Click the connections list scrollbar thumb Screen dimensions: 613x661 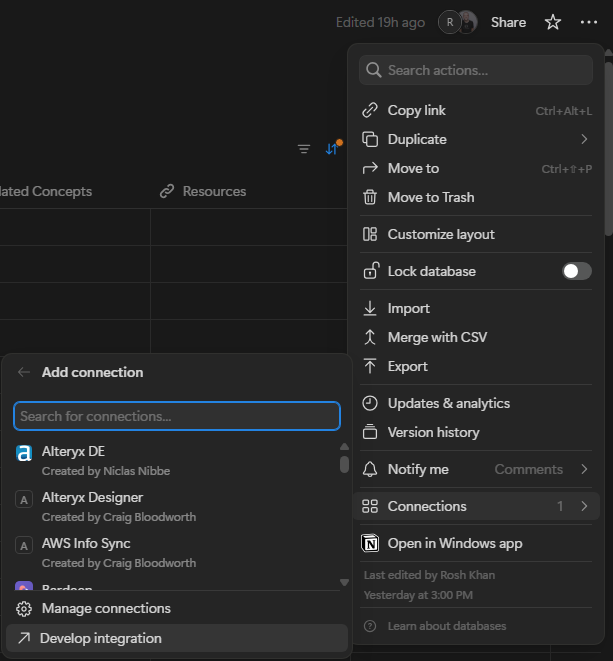[x=344, y=464]
